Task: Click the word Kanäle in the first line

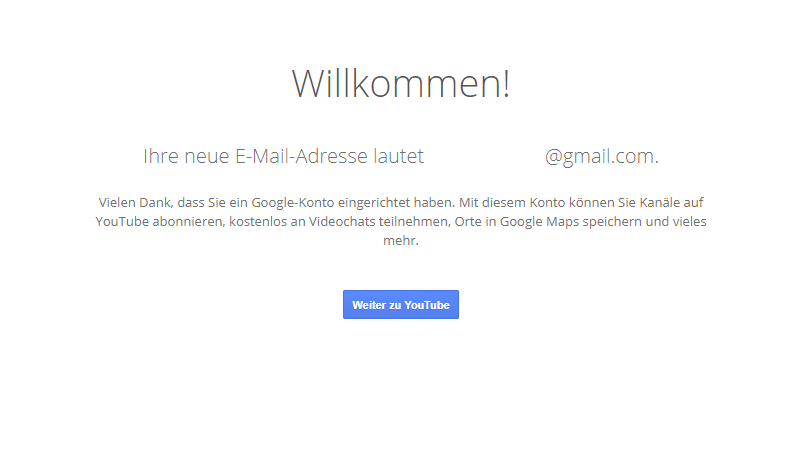Action: tap(659, 203)
